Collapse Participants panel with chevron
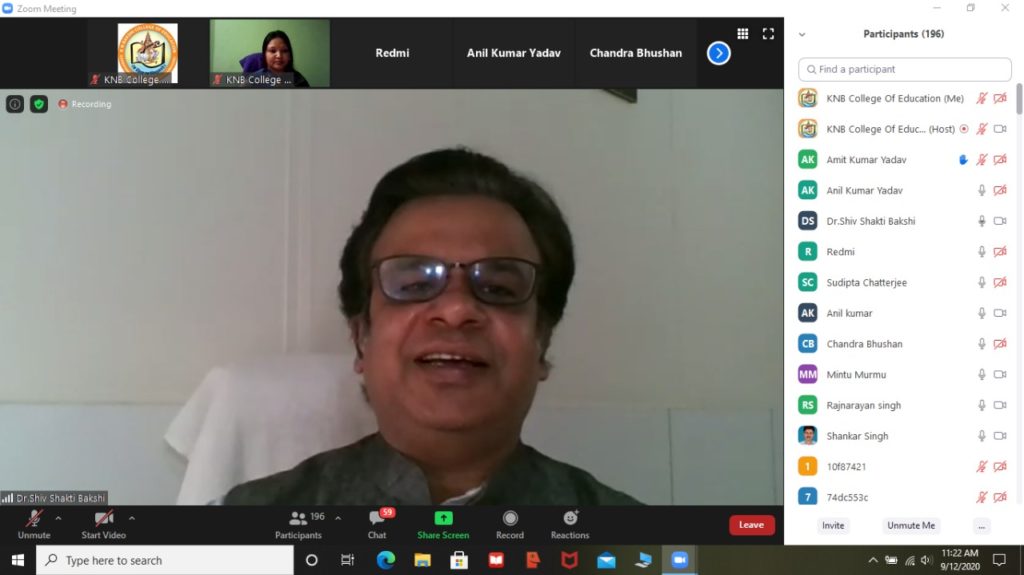 pyautogui.click(x=802, y=35)
